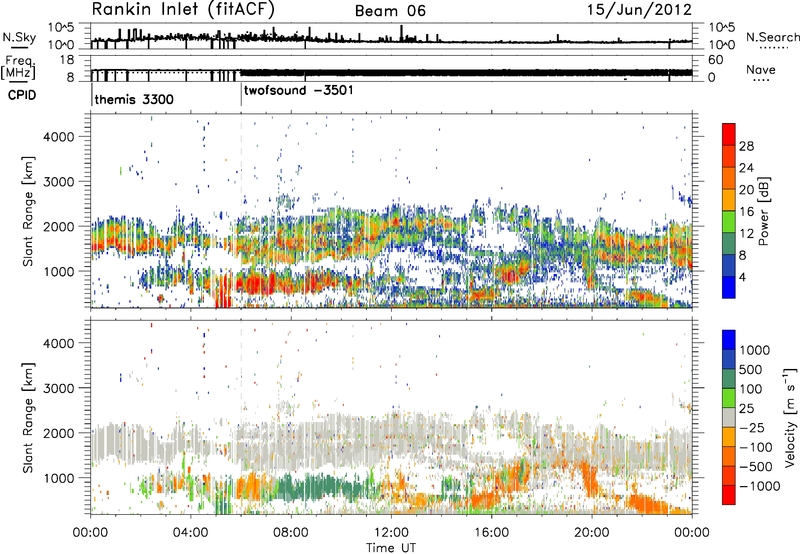This screenshot has width=800, height=554.
Task: Select the 'N.Sky' legend label
Action: (x=19, y=37)
